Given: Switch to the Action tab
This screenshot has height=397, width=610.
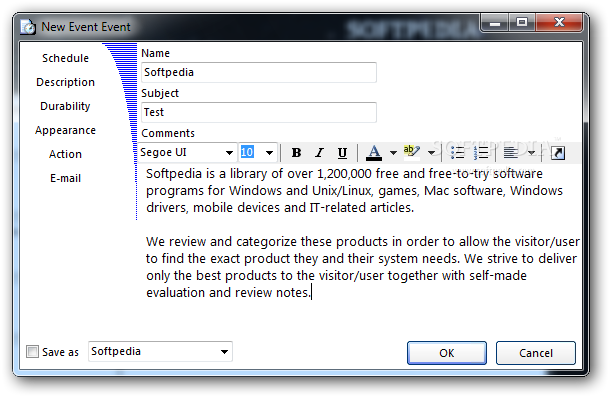Looking at the screenshot, I should (65, 154).
